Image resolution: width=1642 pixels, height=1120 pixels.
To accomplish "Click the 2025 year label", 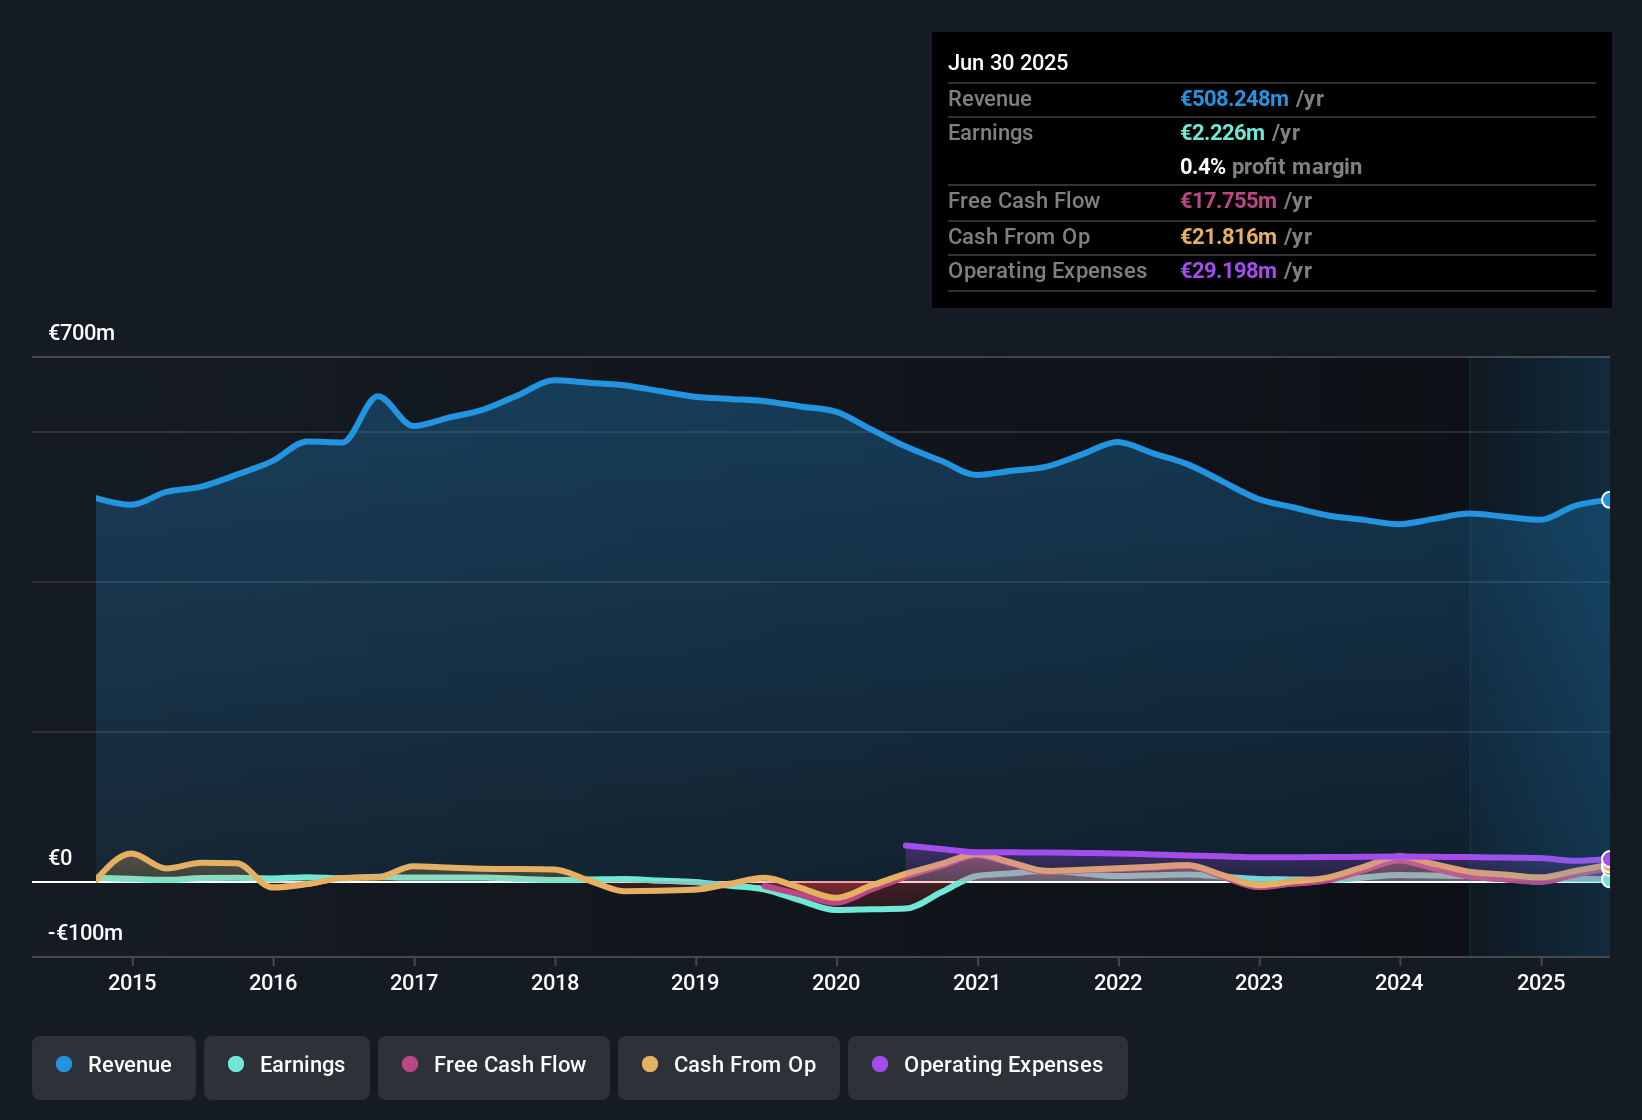I will point(1541,982).
